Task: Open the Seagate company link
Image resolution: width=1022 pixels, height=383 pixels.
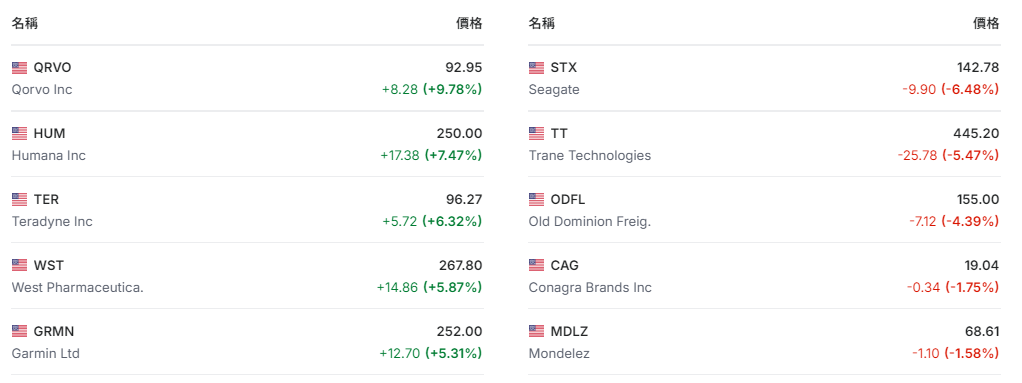Action: [x=554, y=90]
